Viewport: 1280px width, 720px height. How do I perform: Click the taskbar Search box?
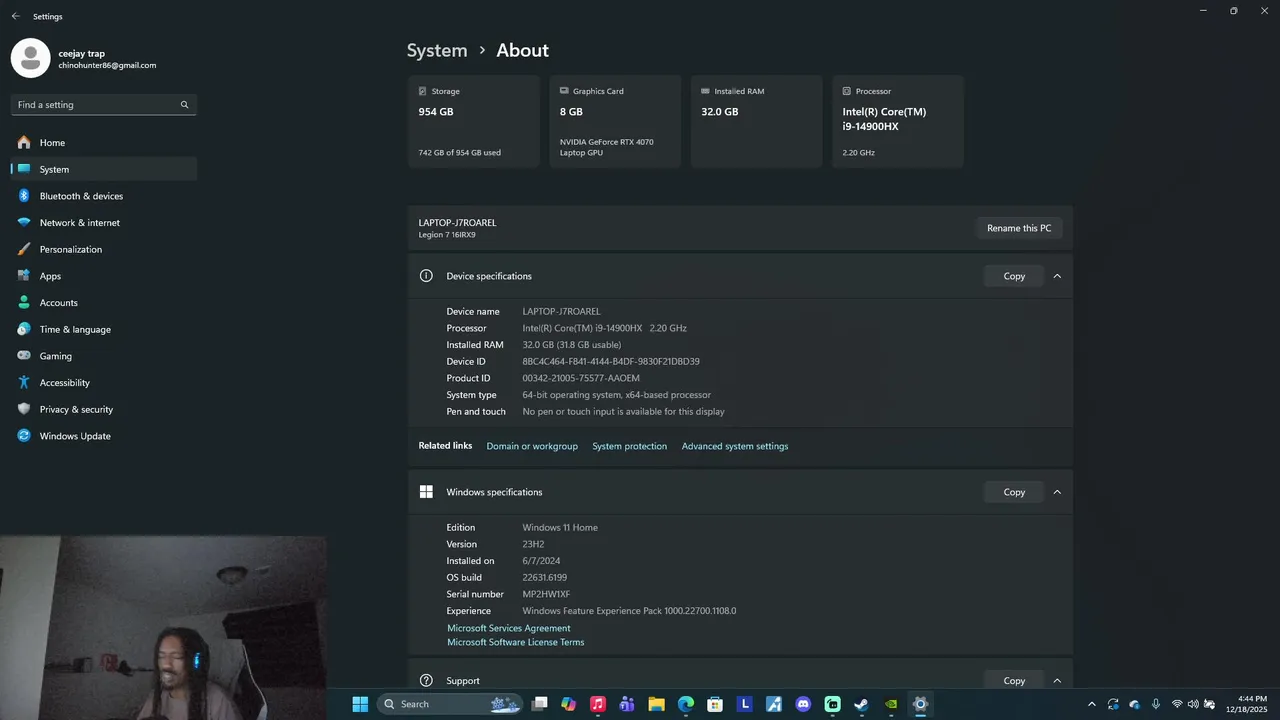[x=449, y=704]
